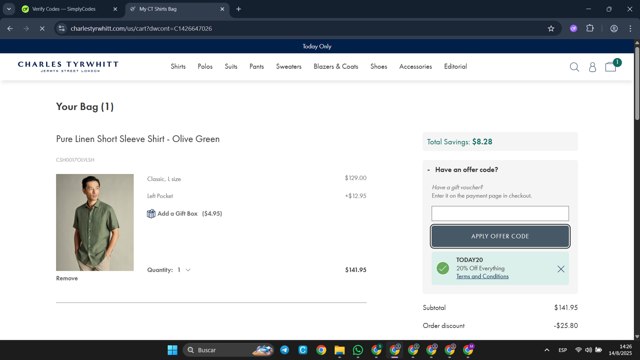Bookmark this page with the star icon
Image resolution: width=640 pixels, height=360 pixels.
coord(551,29)
